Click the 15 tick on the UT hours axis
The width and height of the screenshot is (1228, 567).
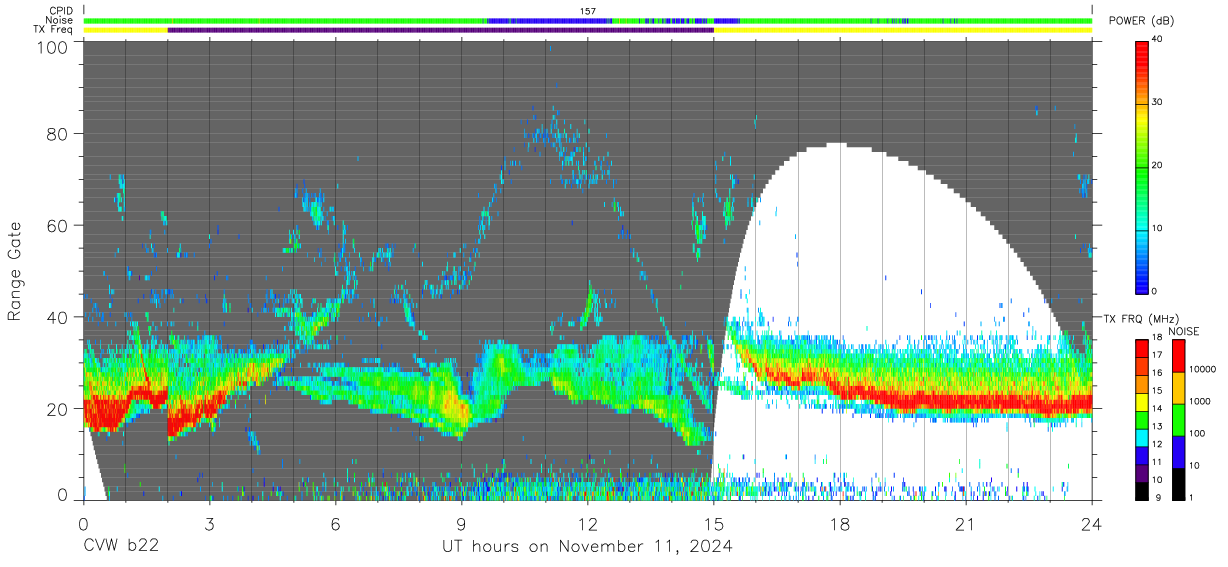714,524
